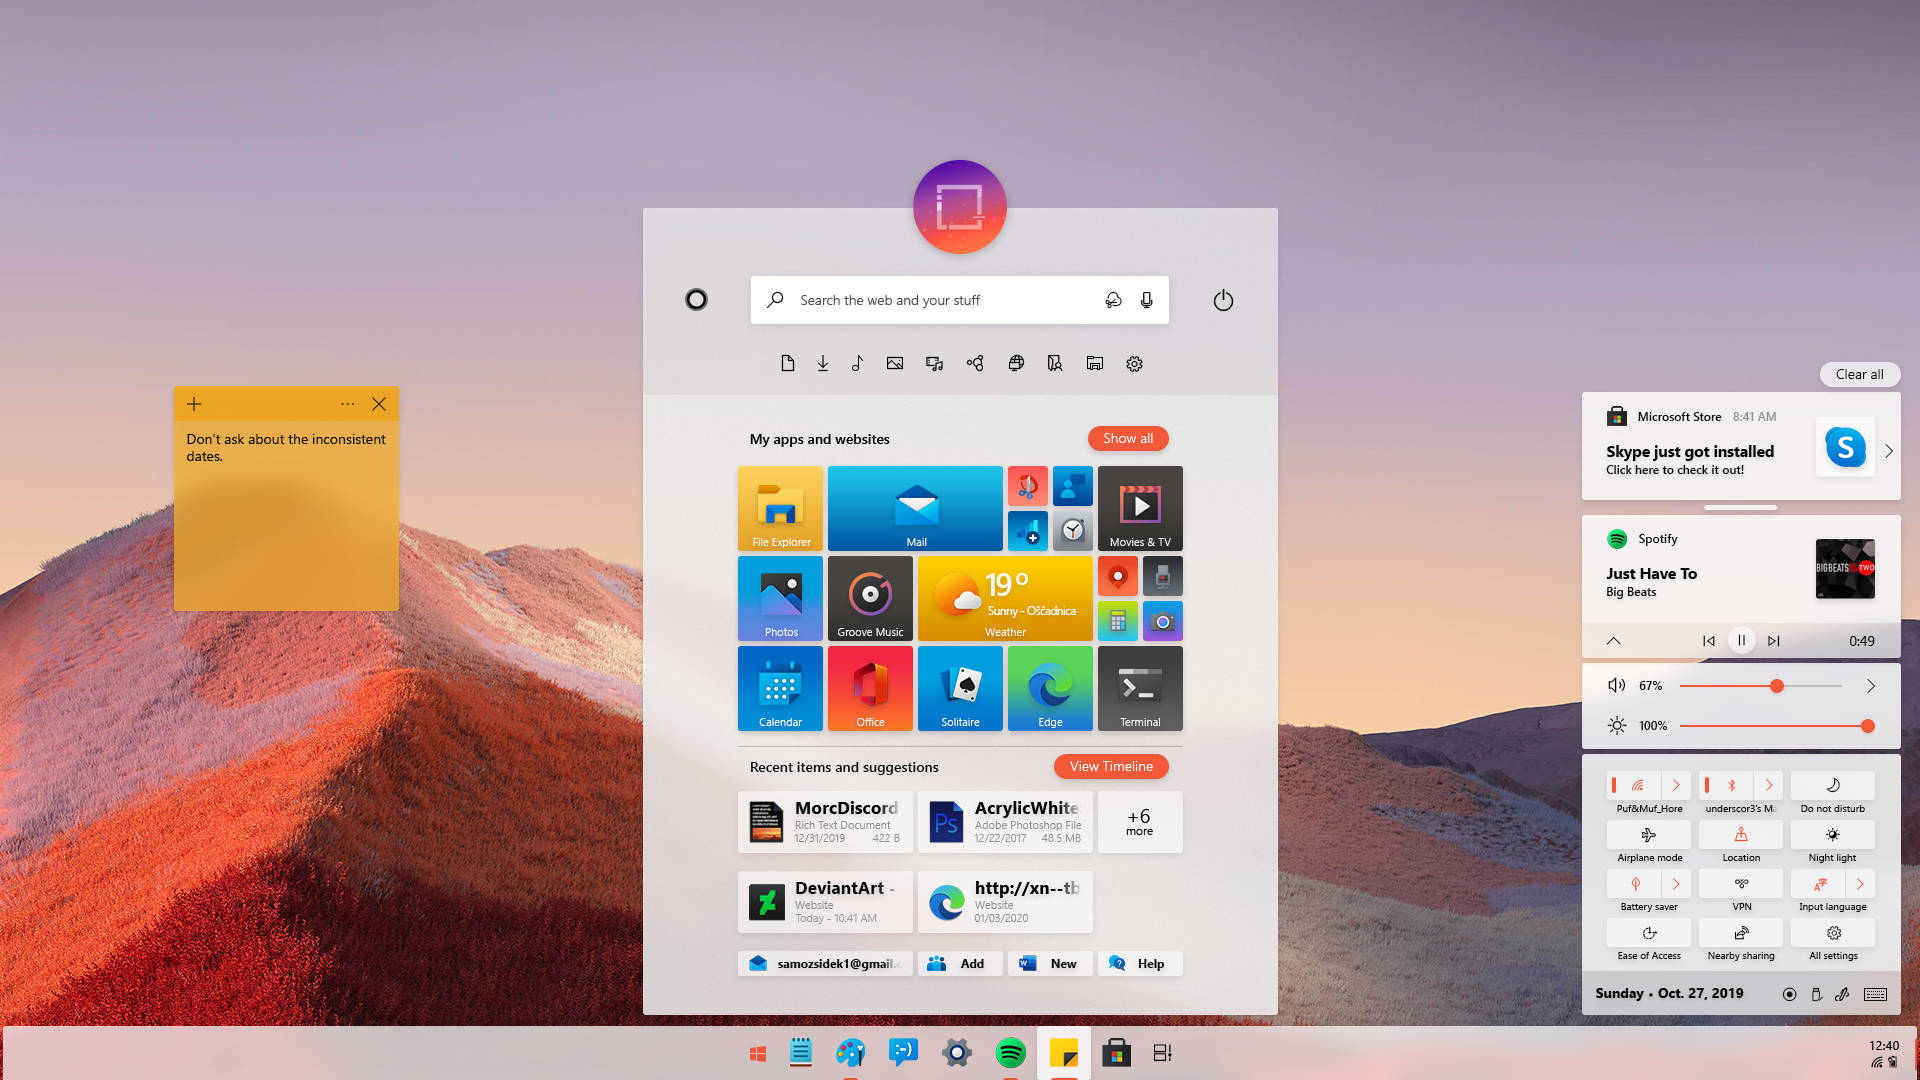
Task: Open the Pictures icon in start menu toolbar
Action: (x=894, y=363)
